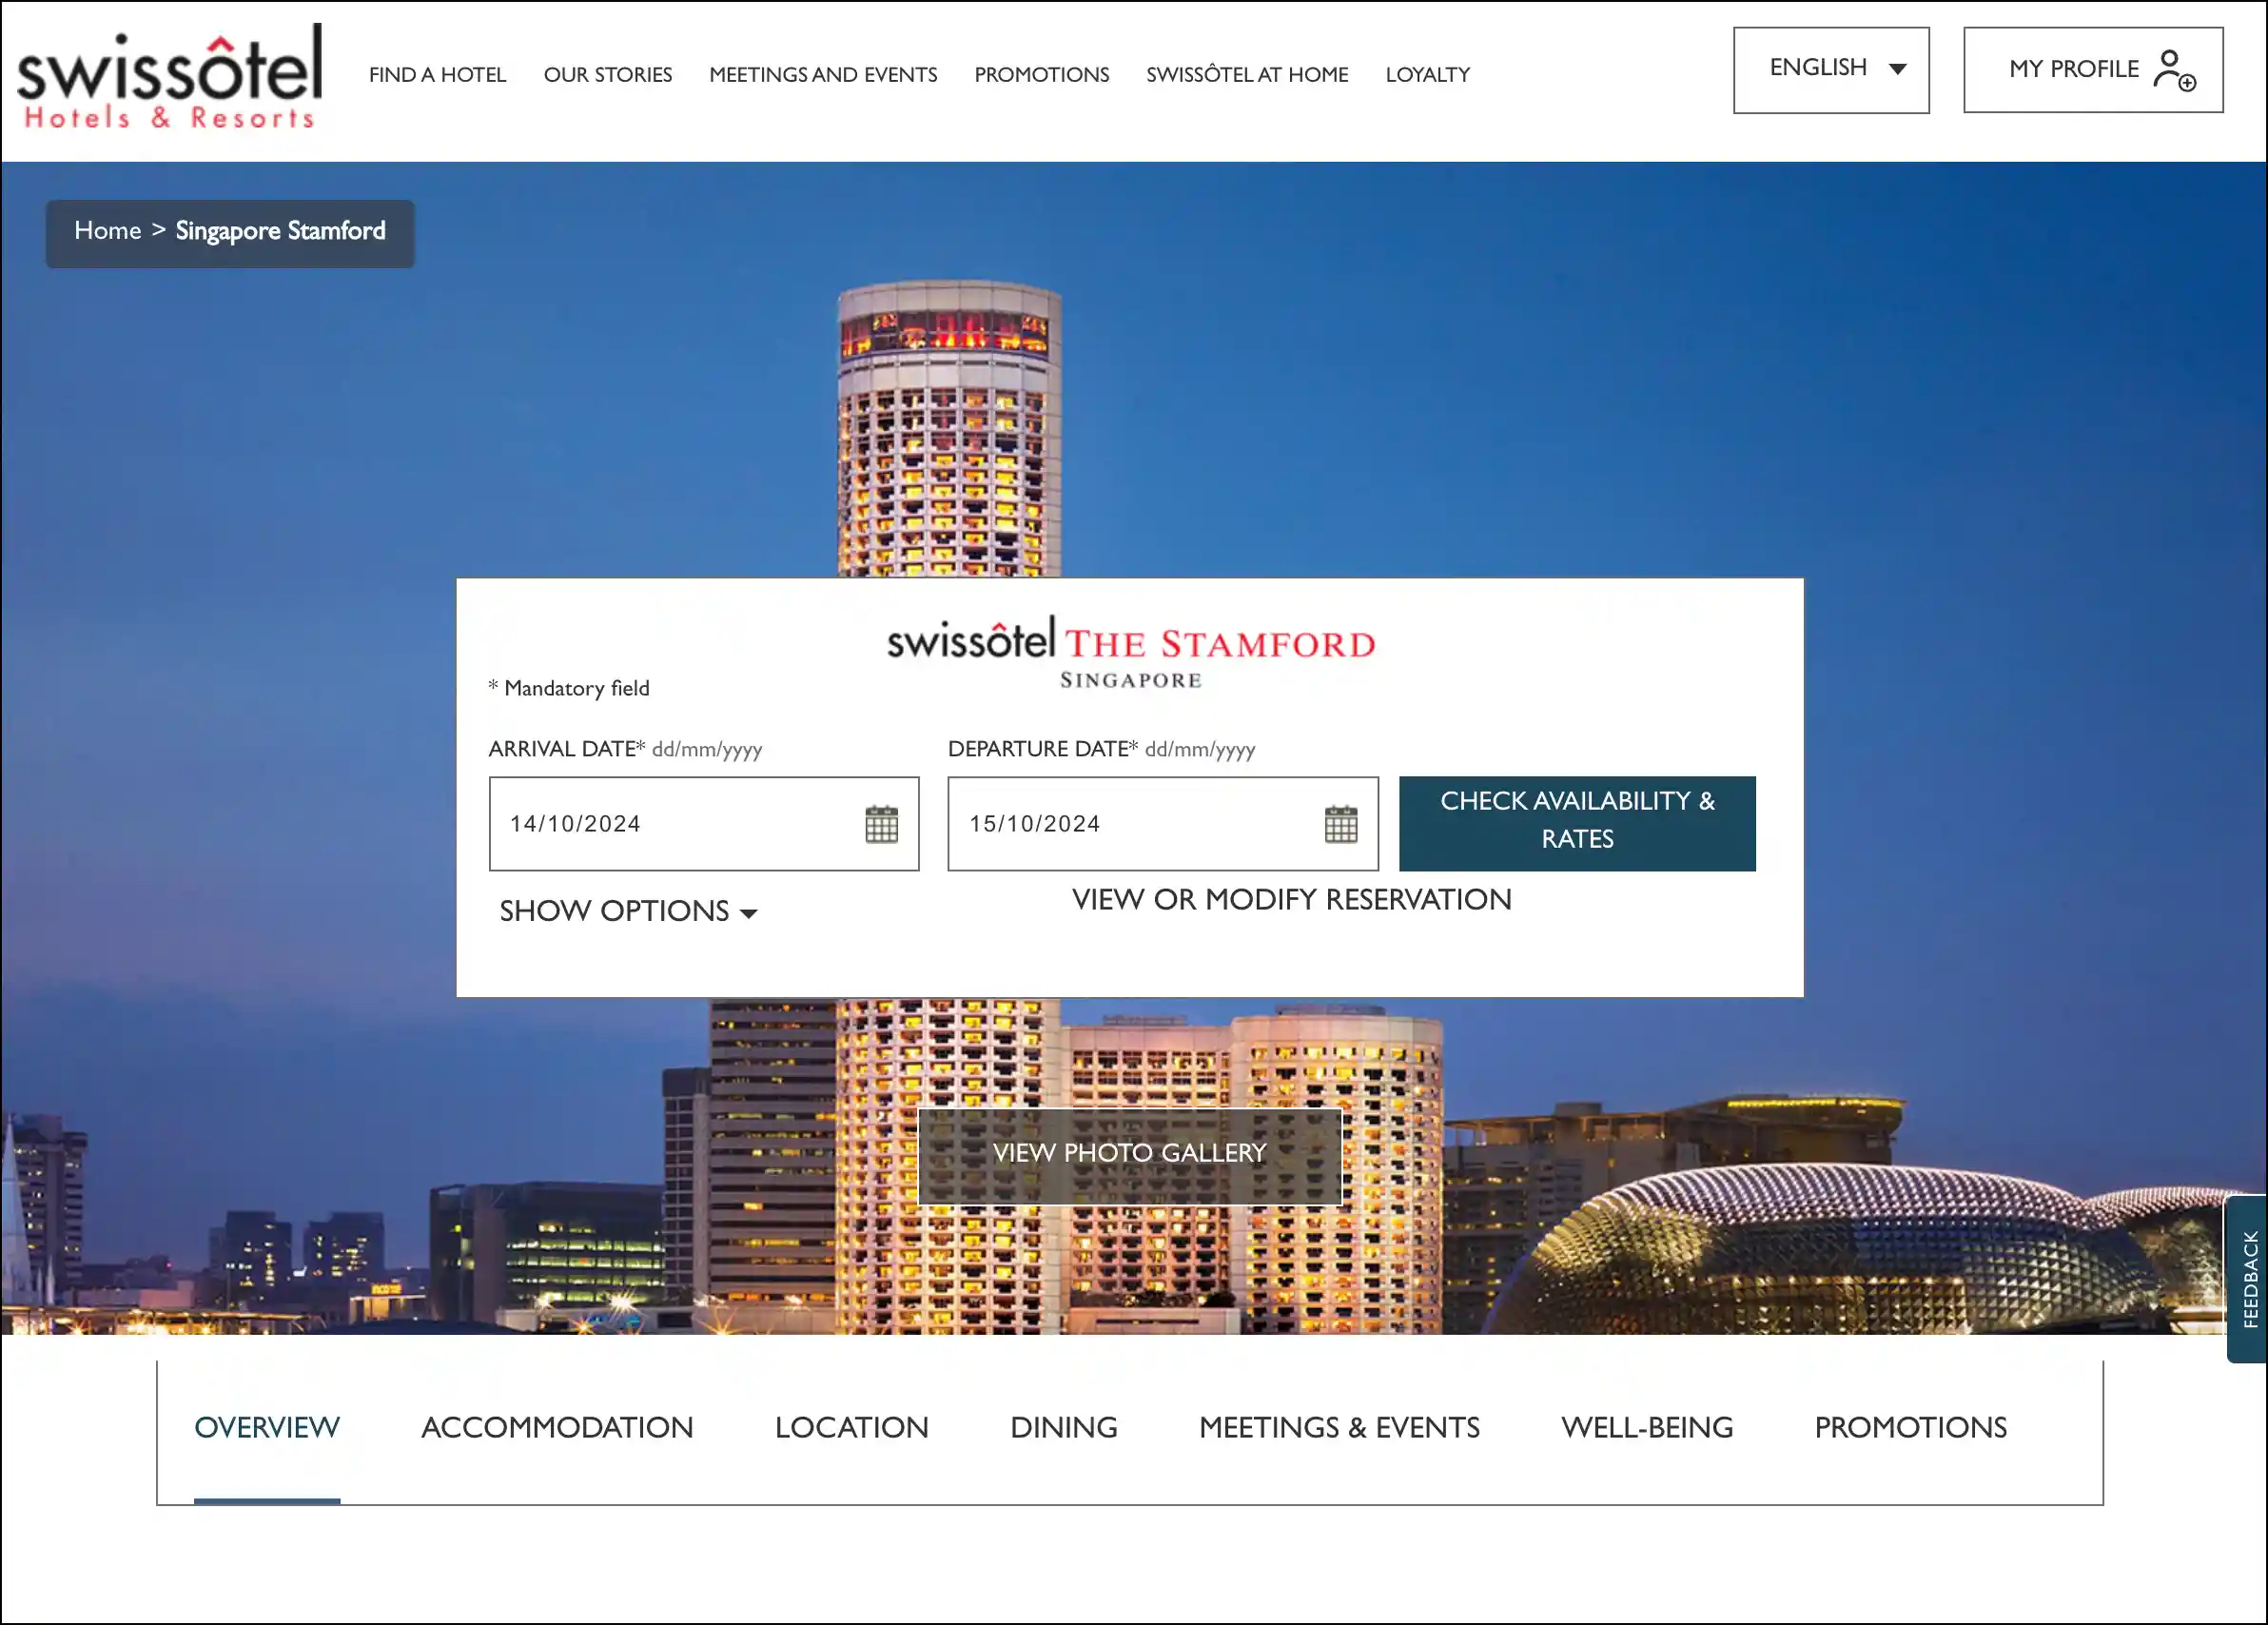The width and height of the screenshot is (2268, 1625).
Task: Switch to the Dining tab
Action: tap(1064, 1428)
